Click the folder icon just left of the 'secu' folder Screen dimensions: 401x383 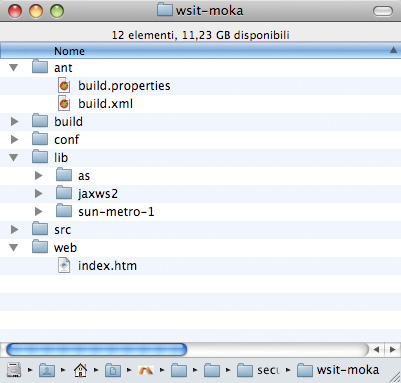[x=212, y=370]
